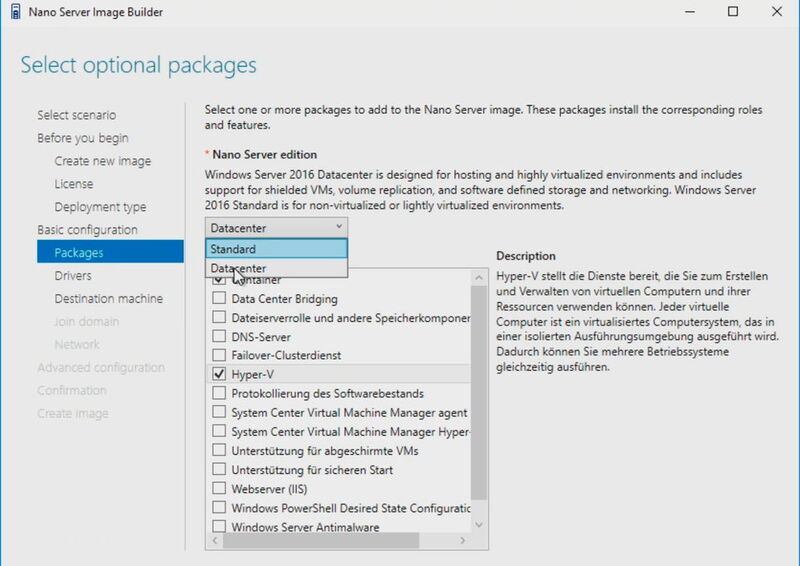Click the Nano Server Image Builder app icon

click(x=16, y=11)
